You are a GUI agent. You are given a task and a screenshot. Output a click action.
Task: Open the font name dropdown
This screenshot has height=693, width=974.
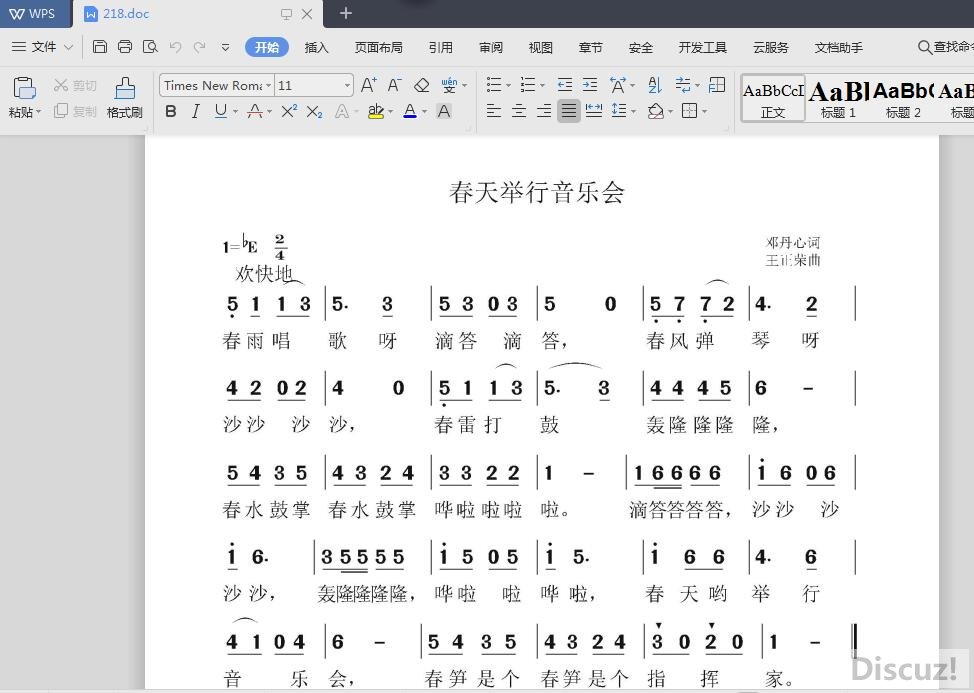pyautogui.click(x=268, y=85)
